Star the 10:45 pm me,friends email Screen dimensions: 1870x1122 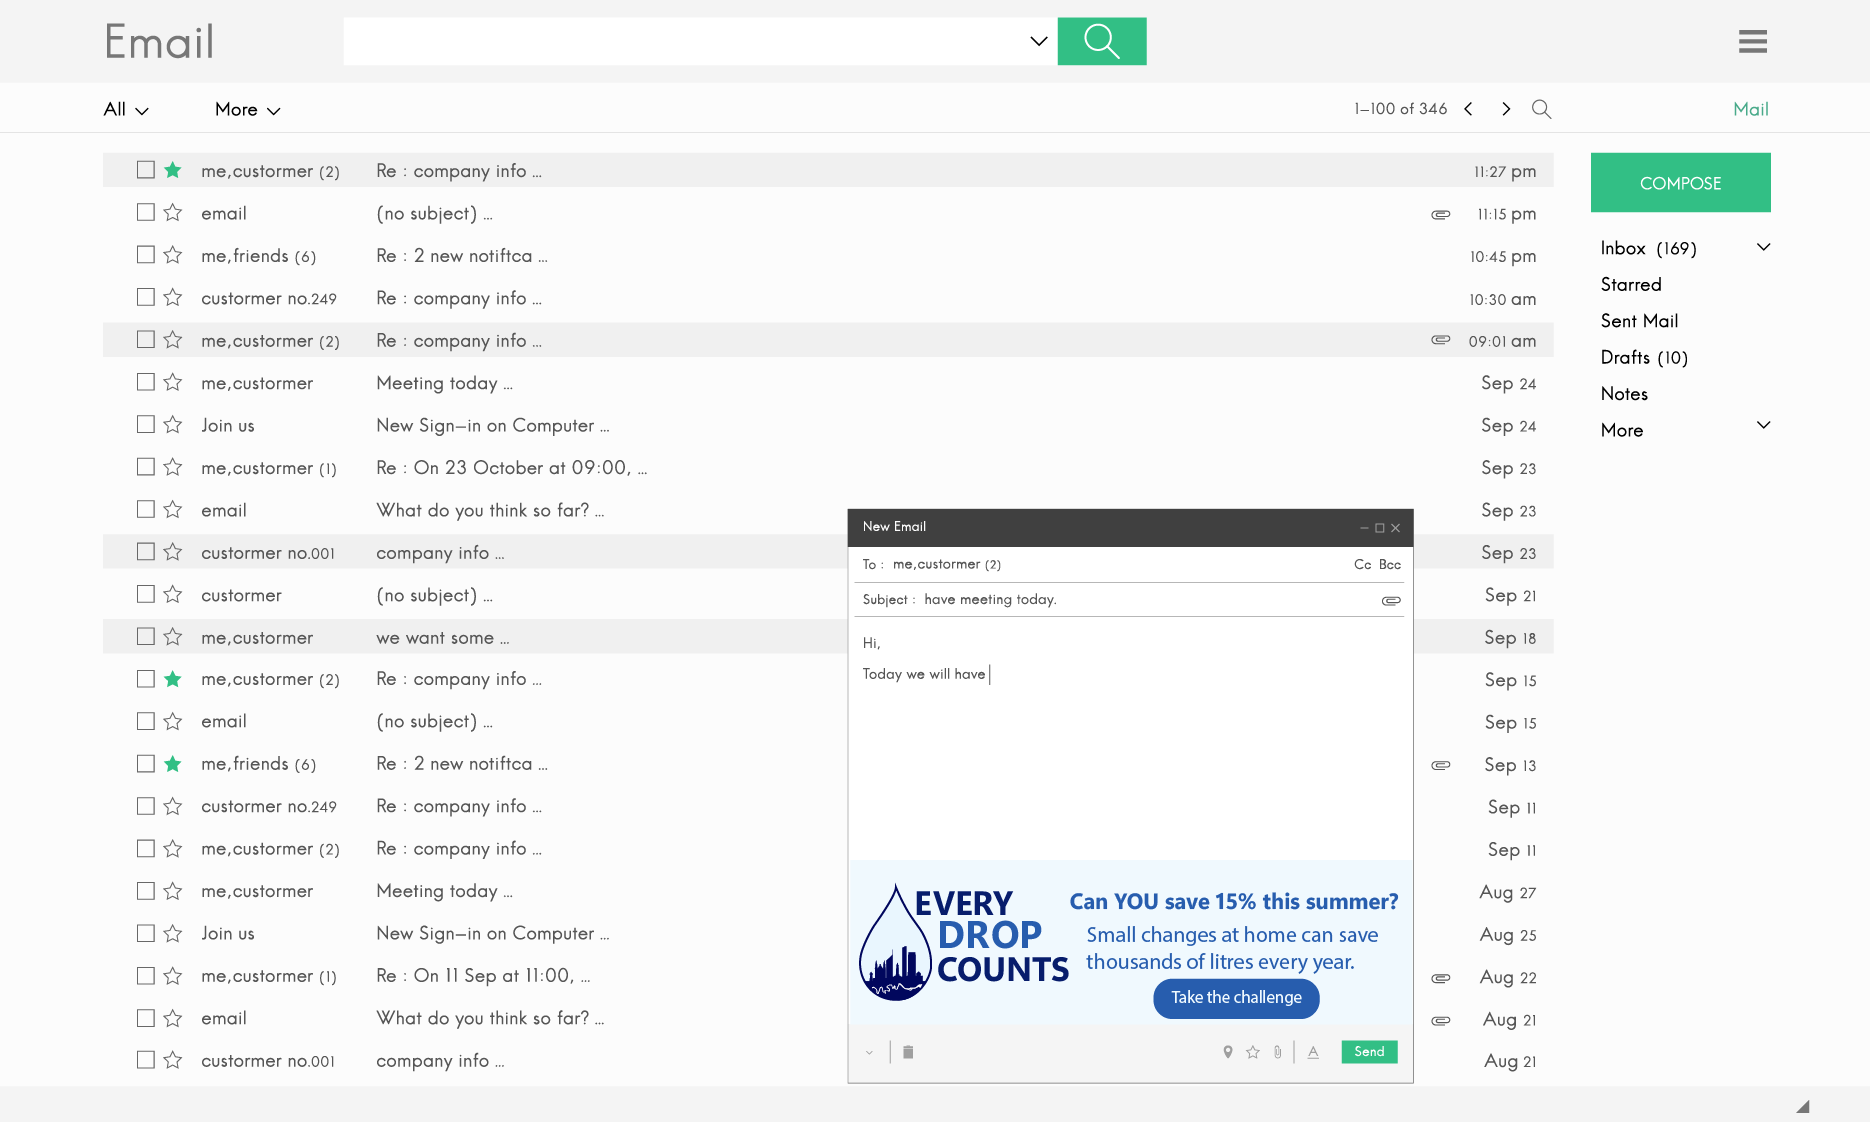[x=173, y=255]
